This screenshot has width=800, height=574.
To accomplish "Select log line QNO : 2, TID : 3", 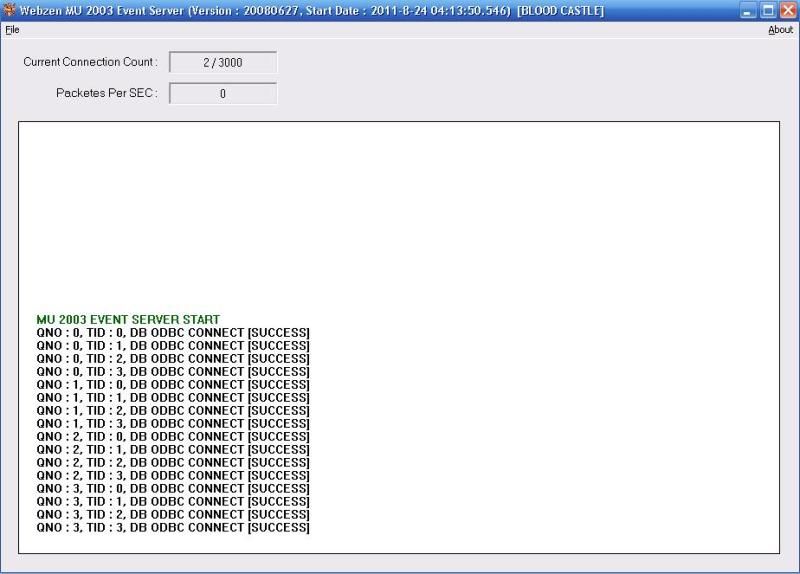I will [173, 476].
